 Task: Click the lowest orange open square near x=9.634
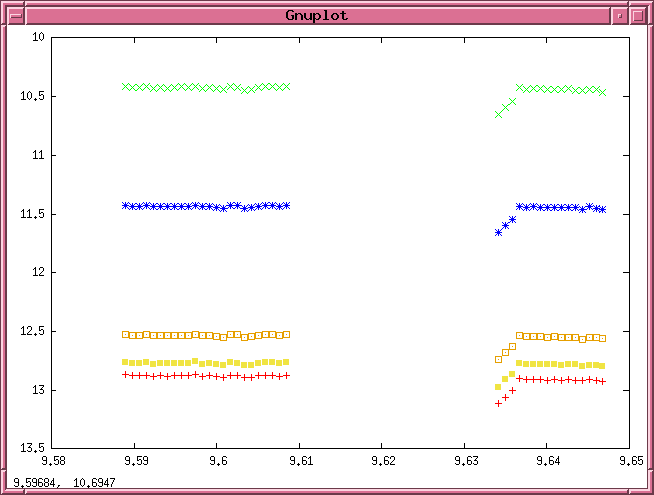pos(499,359)
